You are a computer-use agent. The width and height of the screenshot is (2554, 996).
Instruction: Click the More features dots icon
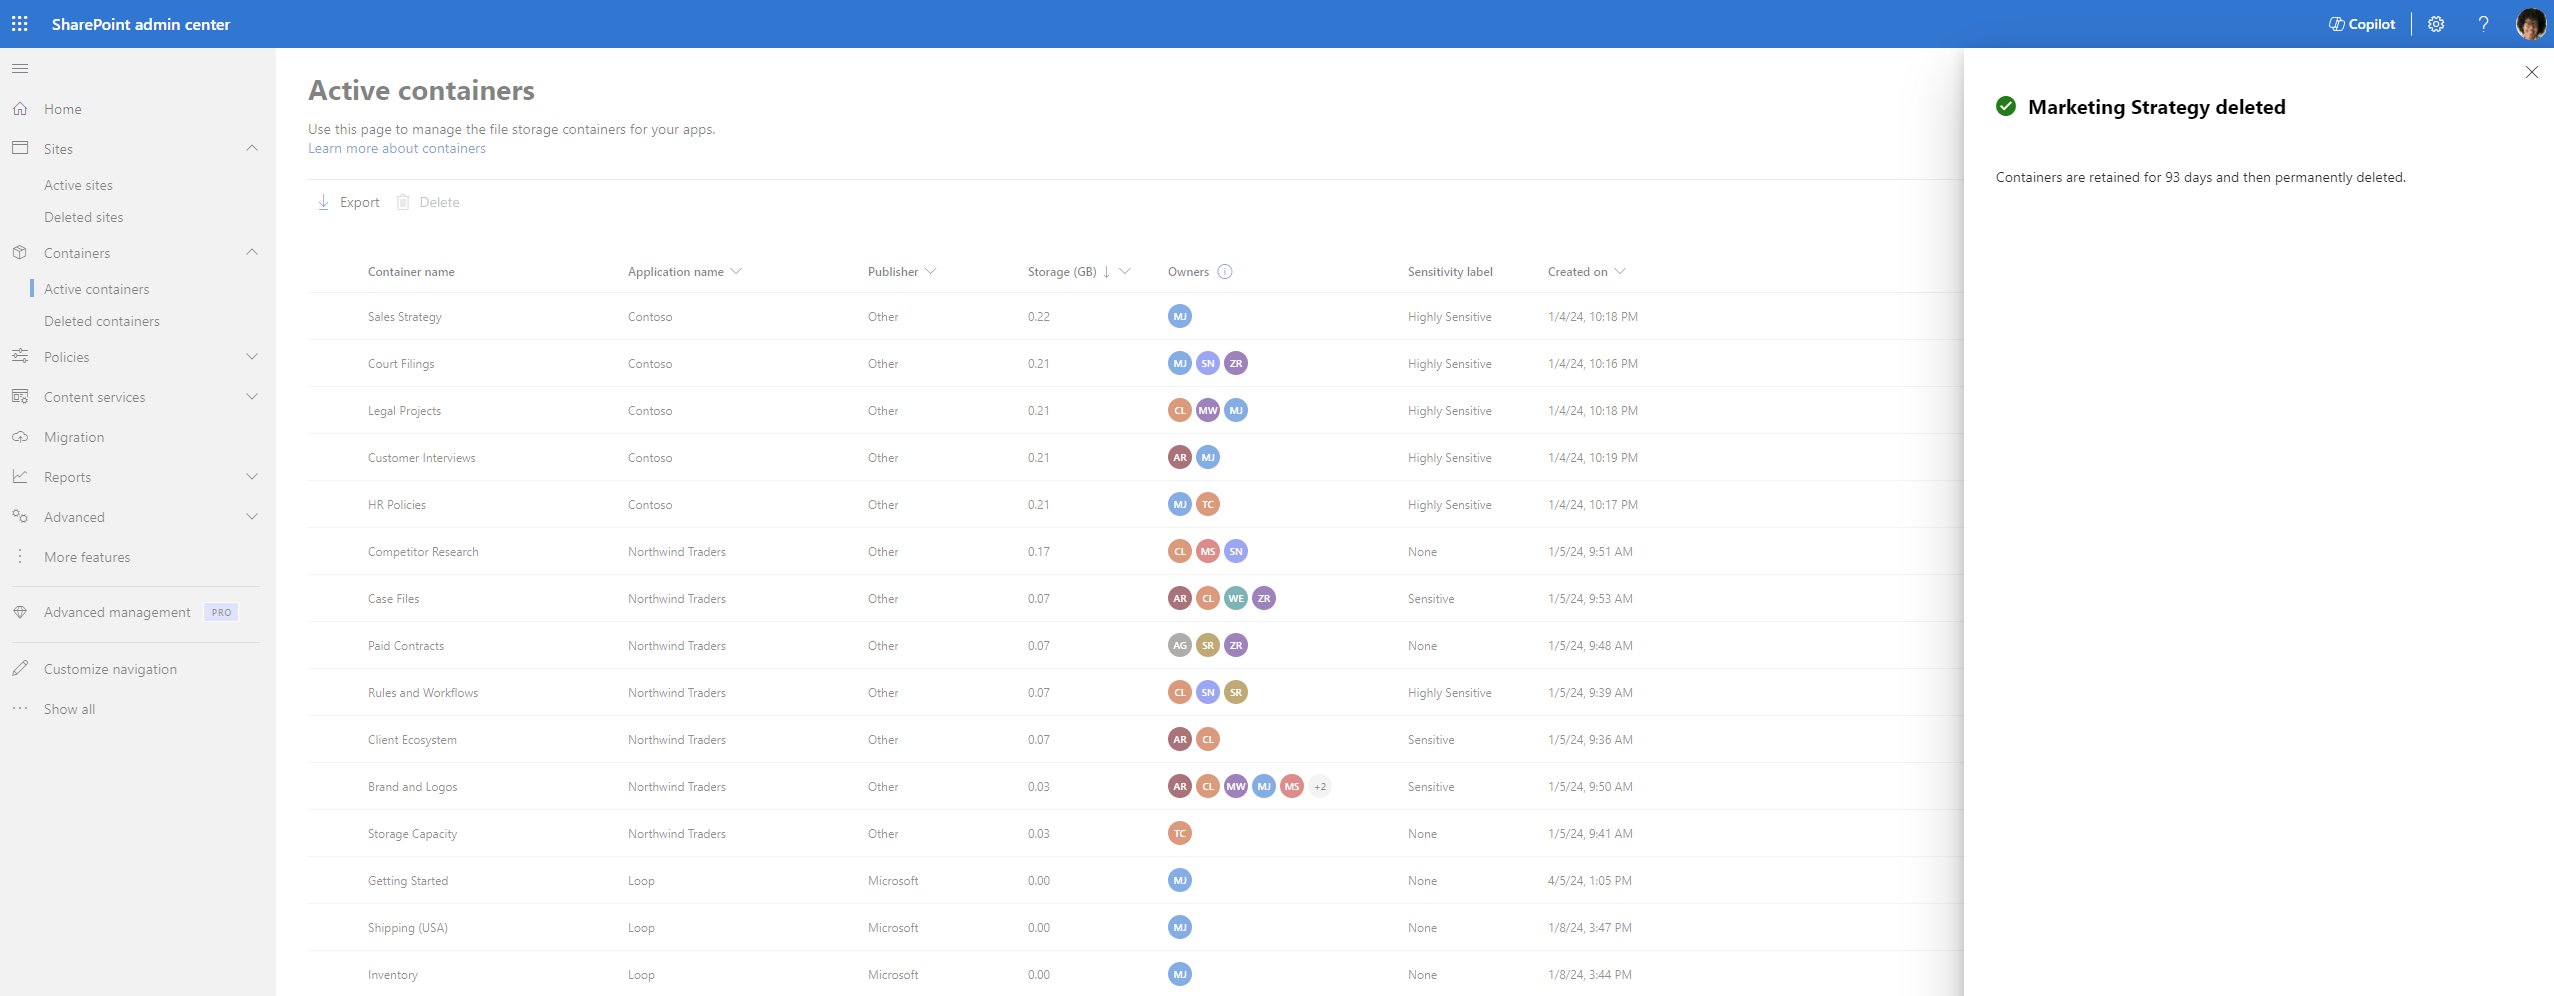(20, 557)
